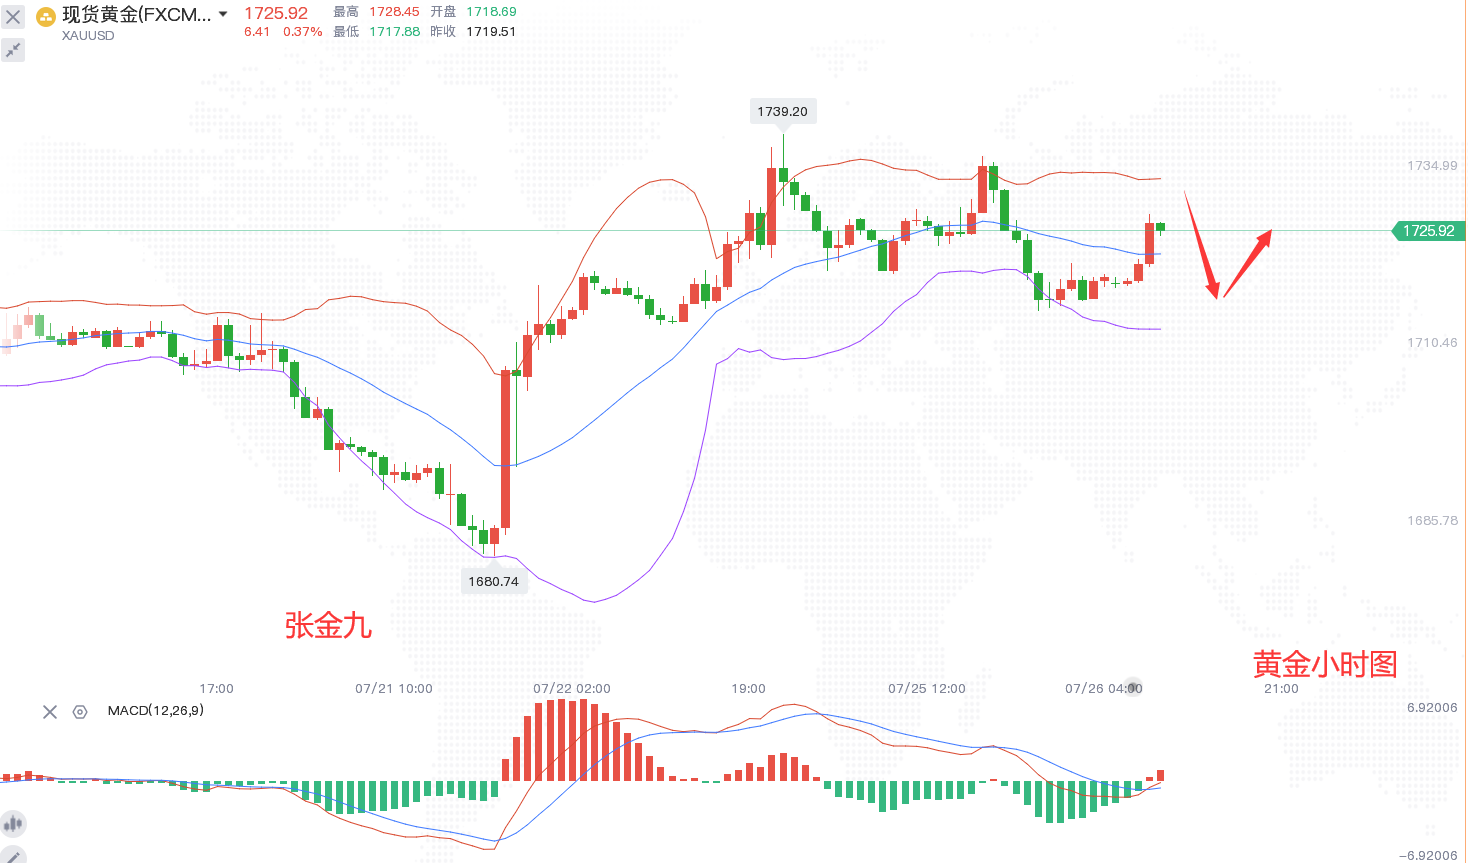Click the 07/25 12:00 time axis label
Screen dimensions: 1468x863
click(927, 689)
